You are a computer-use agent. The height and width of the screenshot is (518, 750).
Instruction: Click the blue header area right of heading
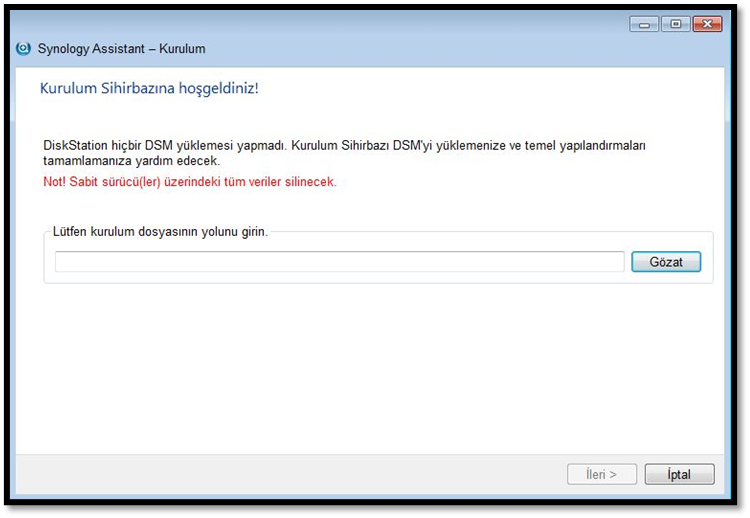point(500,89)
